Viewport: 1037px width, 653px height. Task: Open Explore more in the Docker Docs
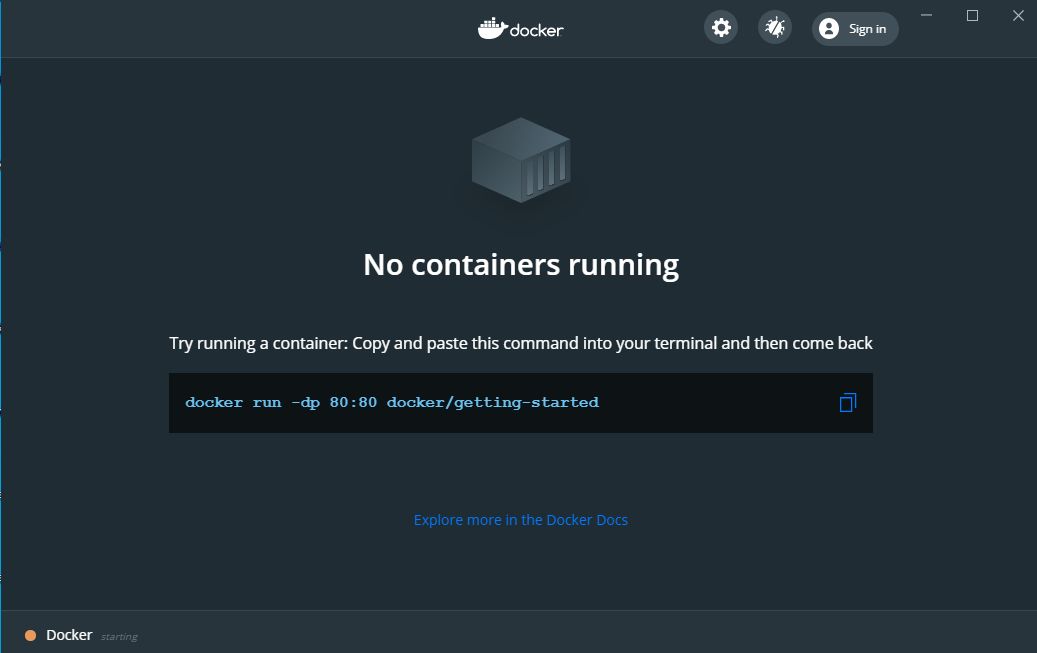click(520, 519)
